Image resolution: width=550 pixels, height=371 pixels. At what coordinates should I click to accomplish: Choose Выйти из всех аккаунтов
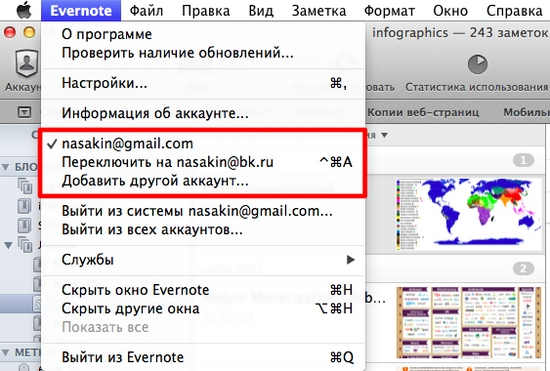pyautogui.click(x=203, y=230)
